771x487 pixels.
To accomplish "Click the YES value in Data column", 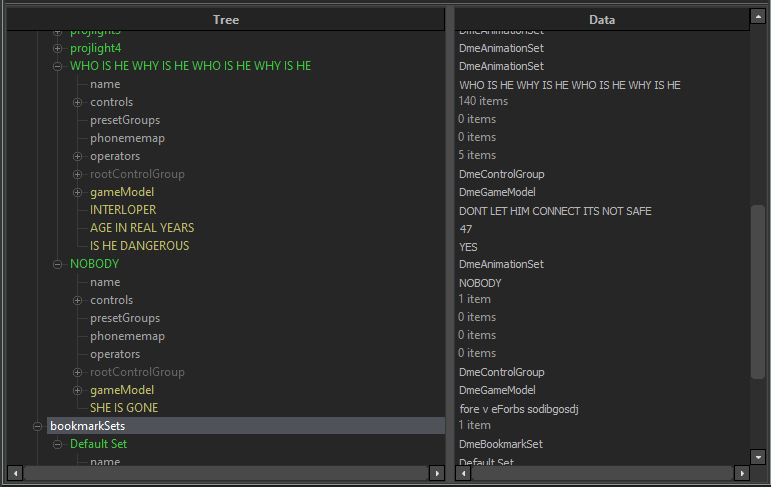I will tap(468, 247).
